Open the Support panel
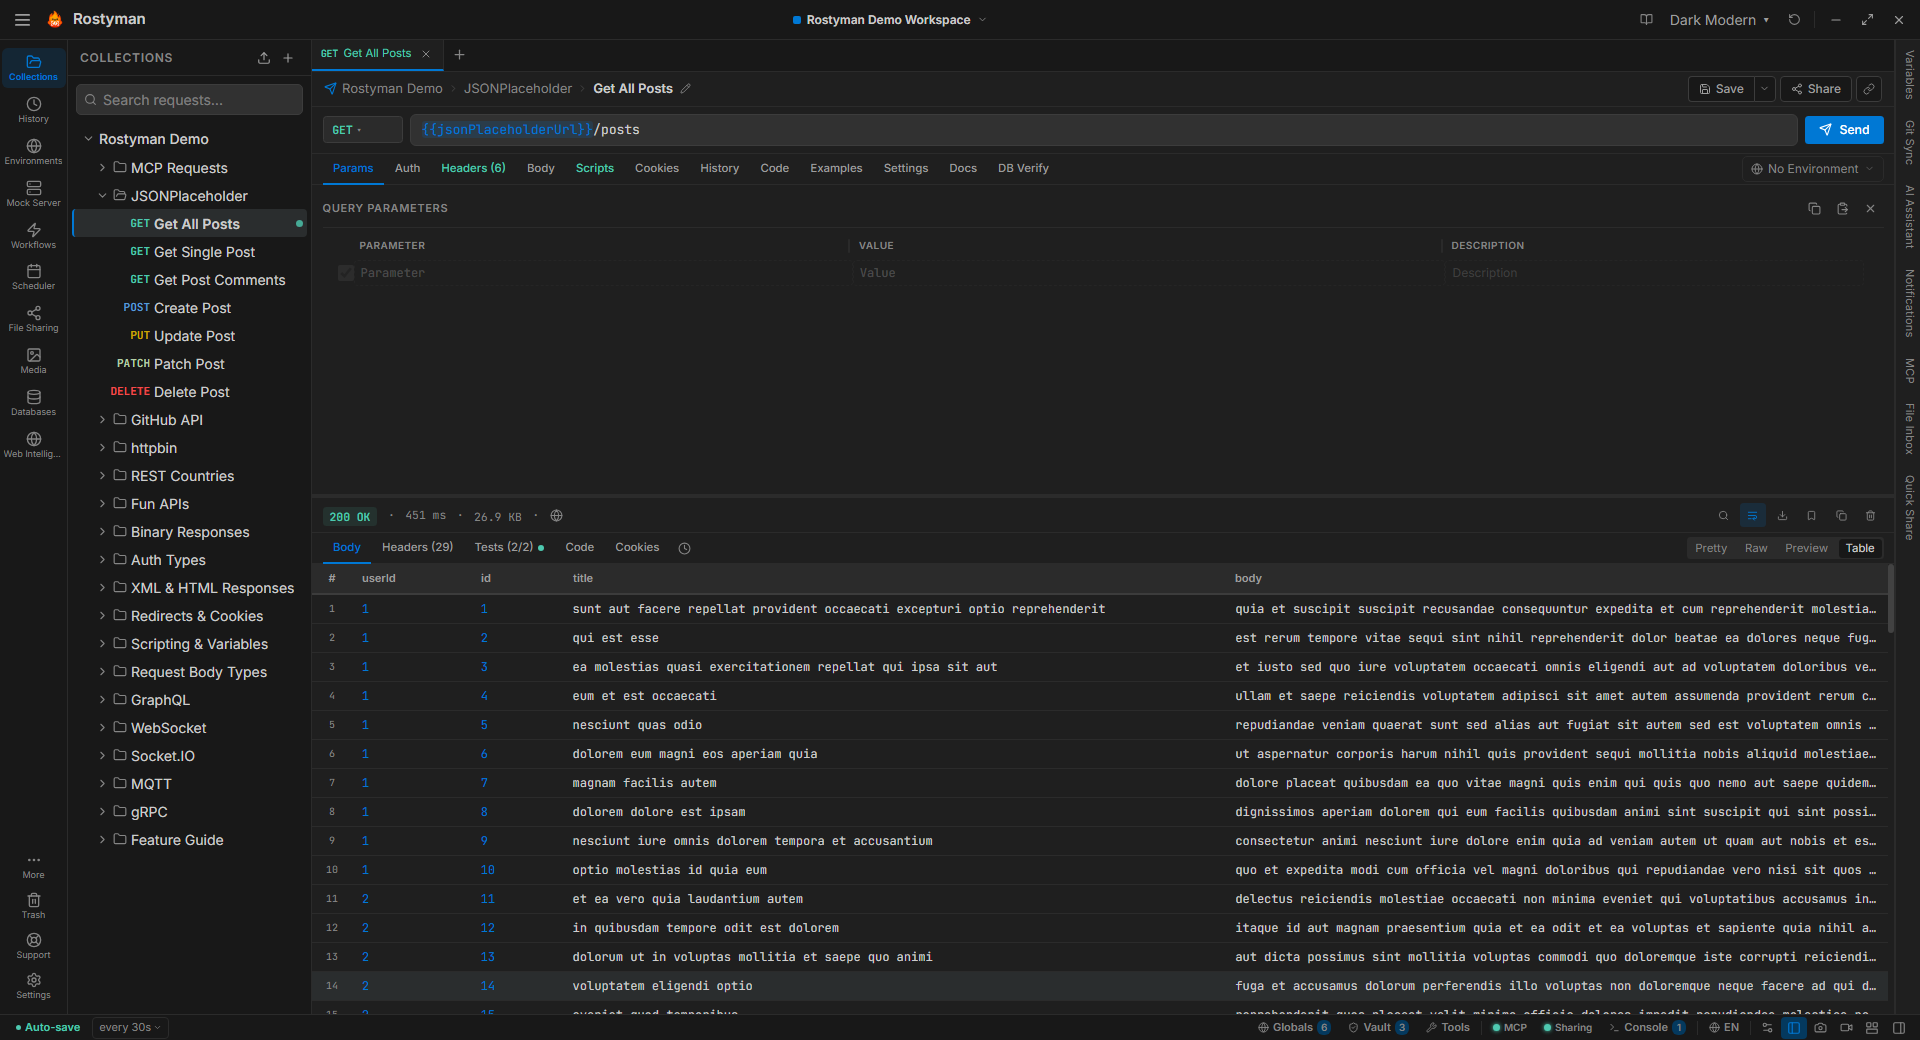 click(x=33, y=946)
